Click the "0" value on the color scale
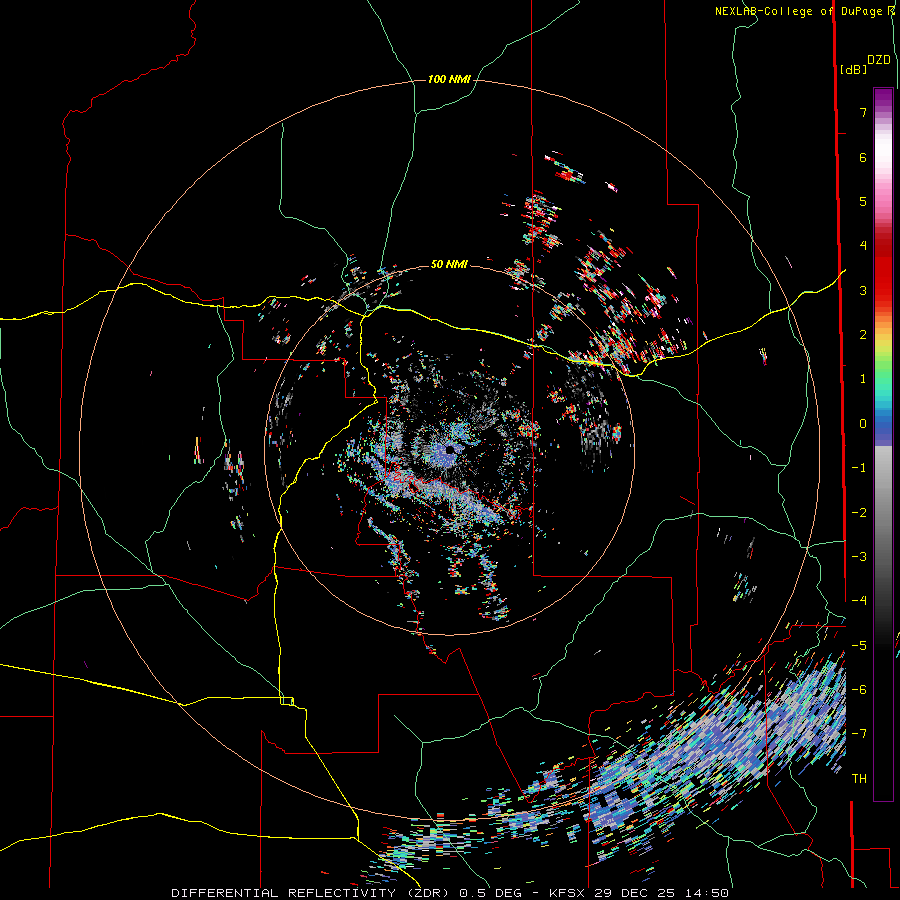The image size is (900, 900). coord(863,424)
